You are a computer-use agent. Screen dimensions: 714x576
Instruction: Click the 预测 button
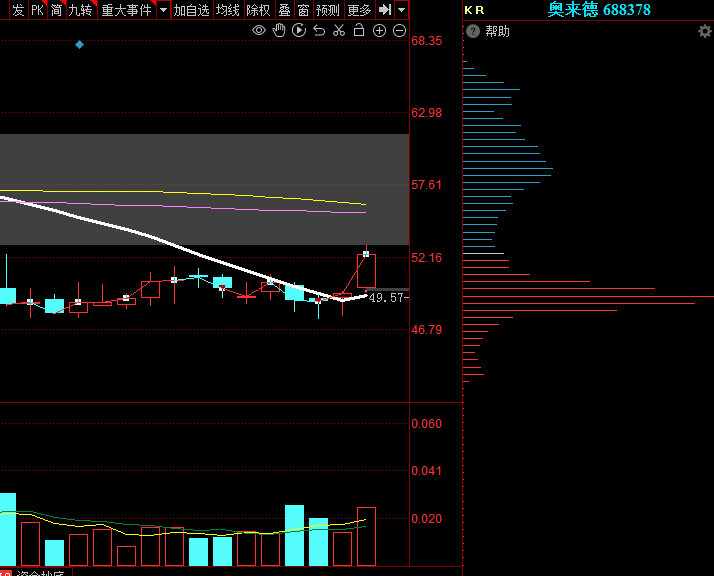click(x=327, y=10)
